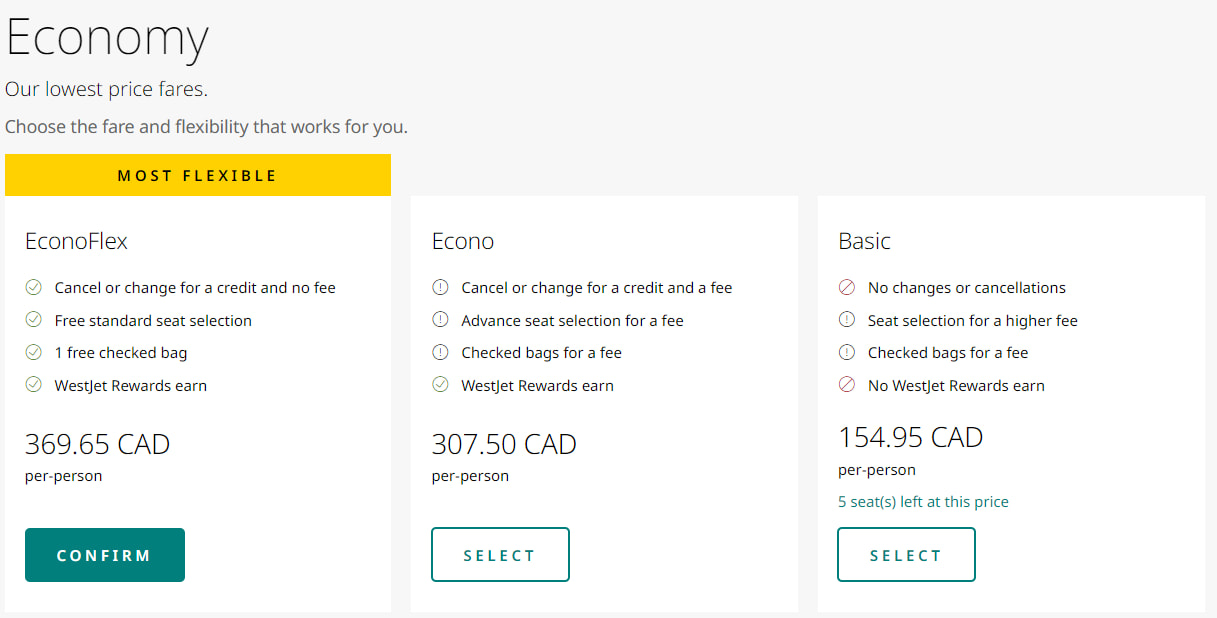Click the info icon next to 'Advance seat selection for a fee'
1217x618 pixels.
click(440, 320)
